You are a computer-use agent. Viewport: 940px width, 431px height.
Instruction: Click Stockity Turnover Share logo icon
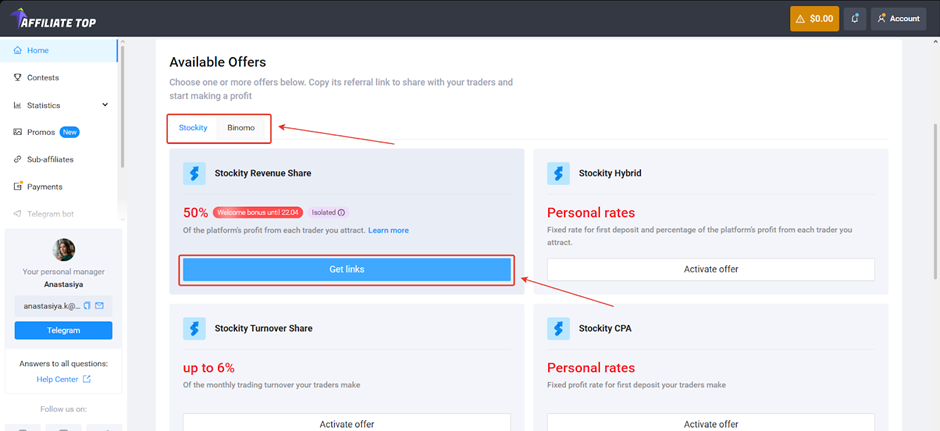194,328
